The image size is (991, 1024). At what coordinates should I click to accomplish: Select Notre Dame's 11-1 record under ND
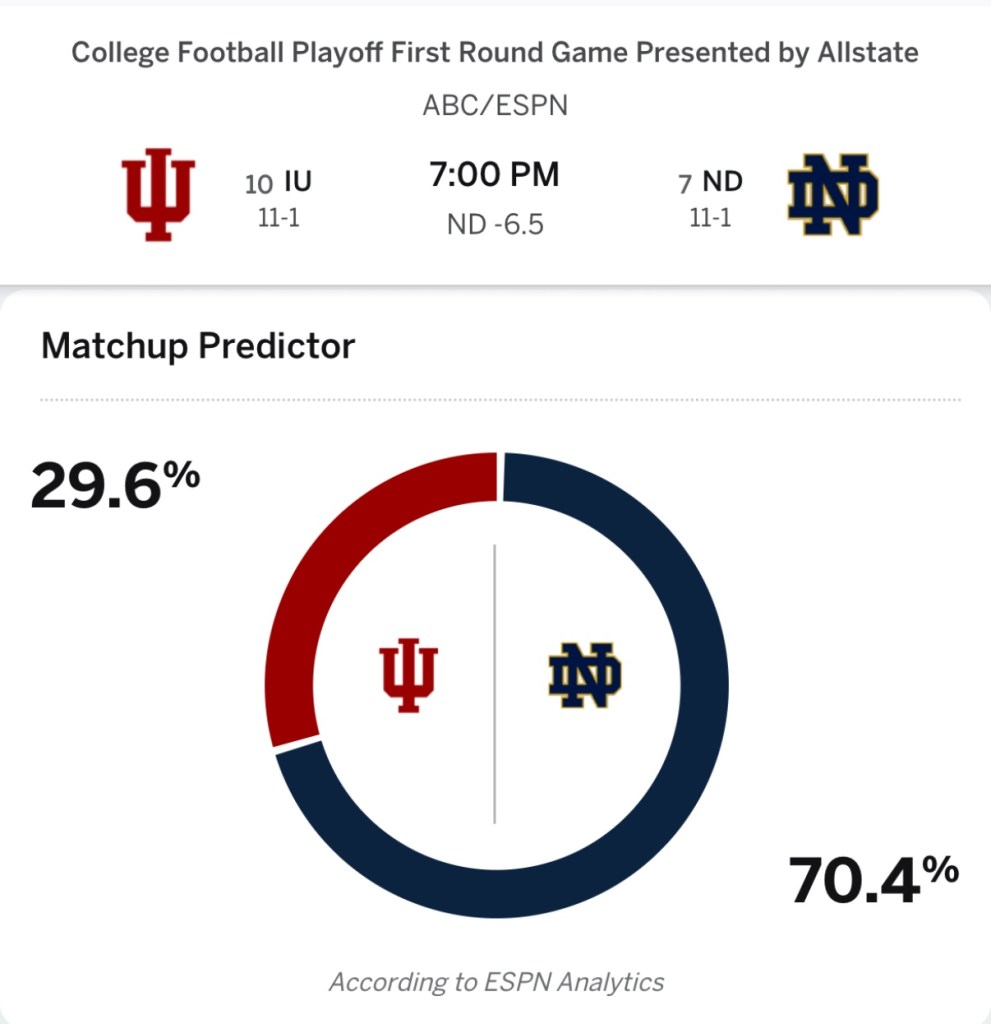tap(710, 217)
